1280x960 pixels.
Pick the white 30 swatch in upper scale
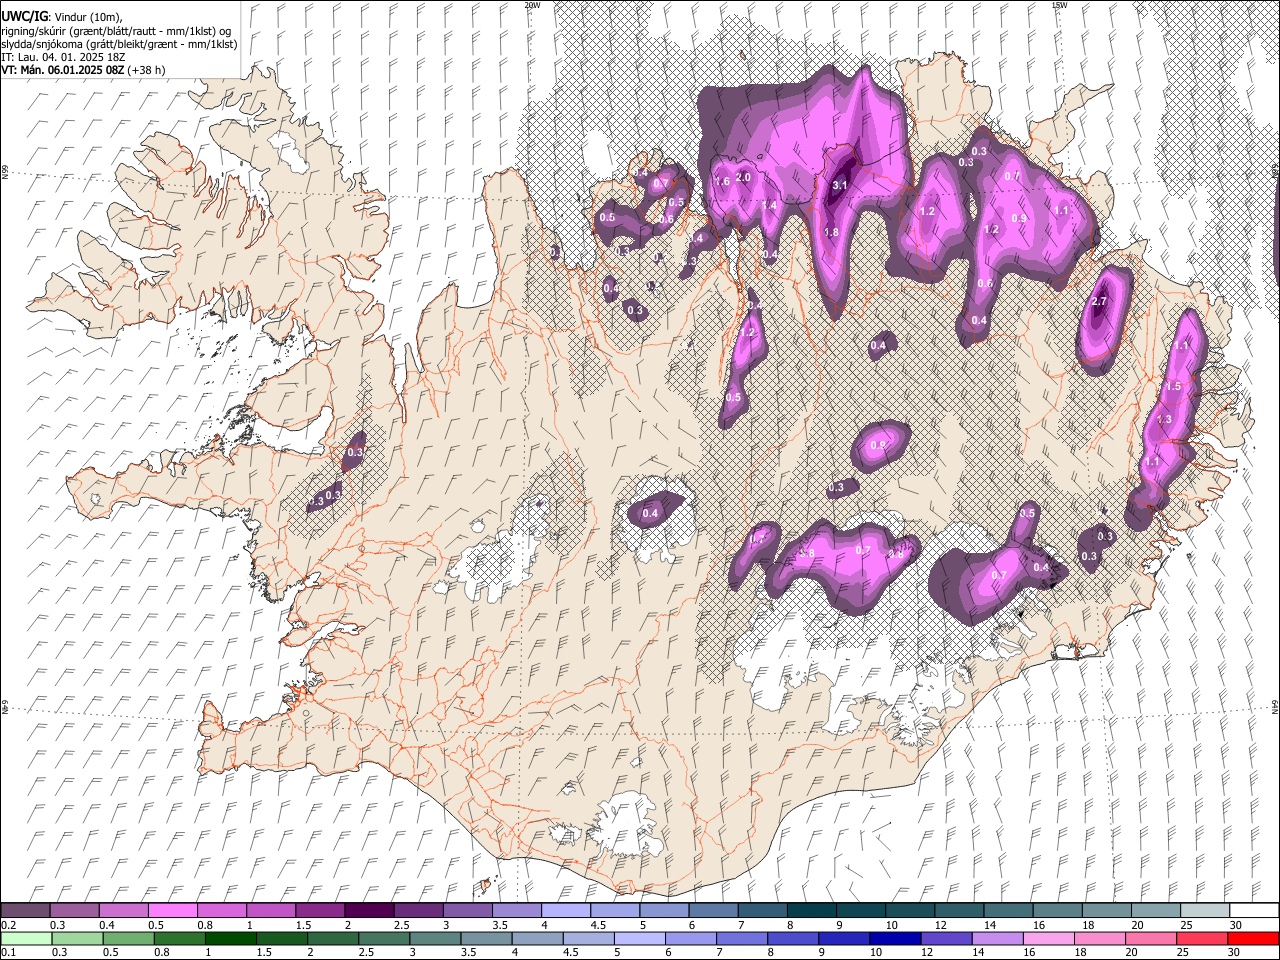click(1253, 911)
